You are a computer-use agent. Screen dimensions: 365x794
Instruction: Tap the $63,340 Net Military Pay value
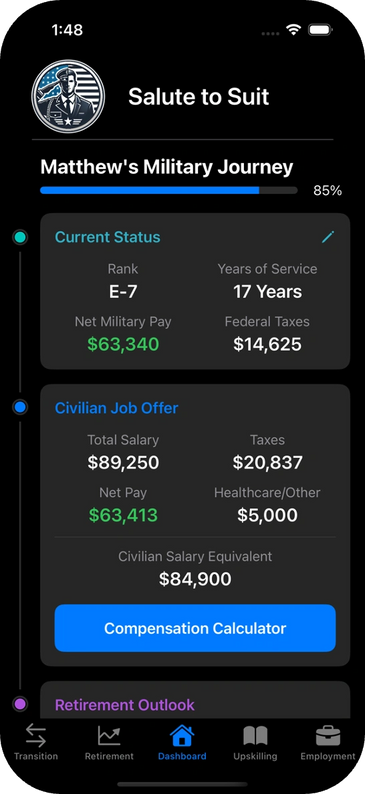(123, 344)
